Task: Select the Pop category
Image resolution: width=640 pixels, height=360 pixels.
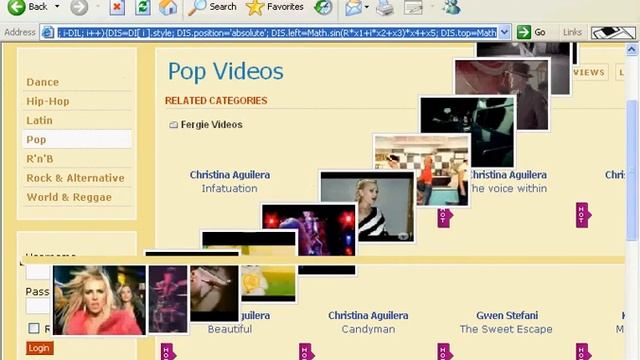Action: 77,139
